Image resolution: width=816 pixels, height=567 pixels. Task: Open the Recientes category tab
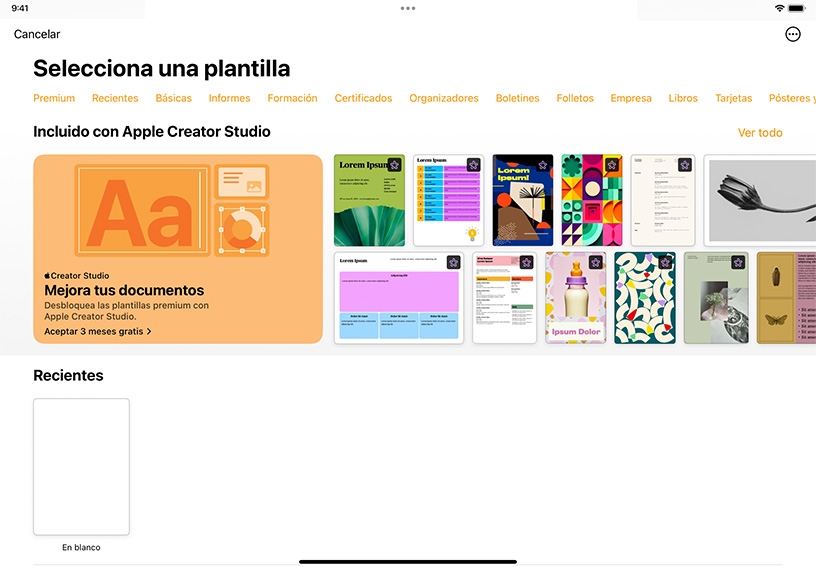[x=115, y=98]
